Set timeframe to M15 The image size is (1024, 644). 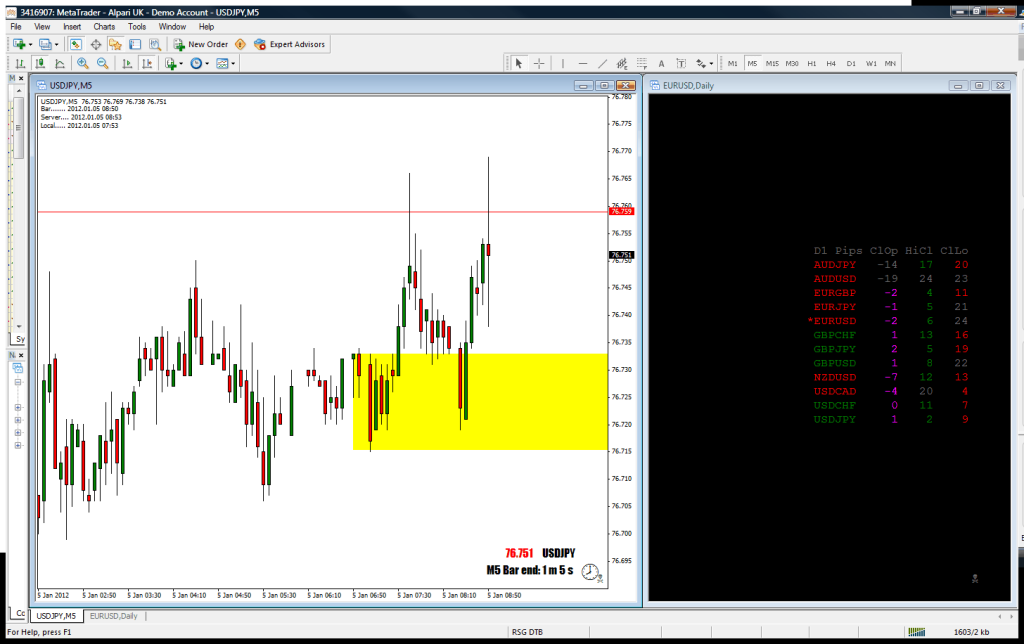[x=772, y=63]
